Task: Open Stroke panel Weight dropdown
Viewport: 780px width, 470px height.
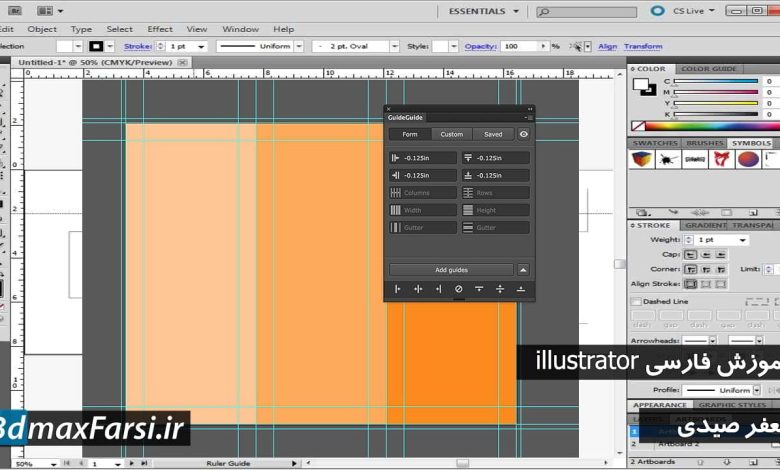Action: (743, 240)
